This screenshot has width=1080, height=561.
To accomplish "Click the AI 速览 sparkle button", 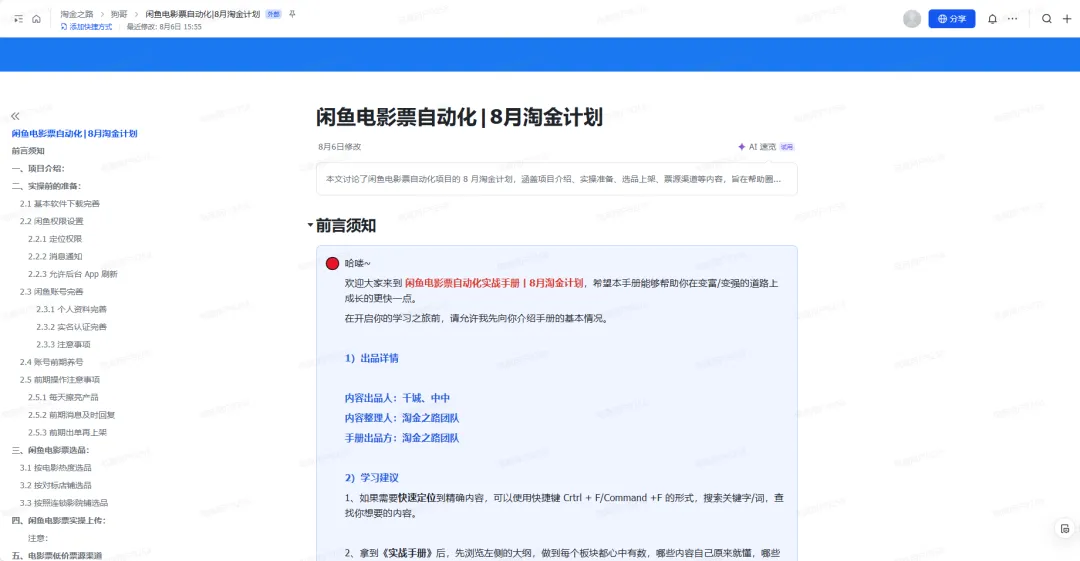I will (x=757, y=147).
